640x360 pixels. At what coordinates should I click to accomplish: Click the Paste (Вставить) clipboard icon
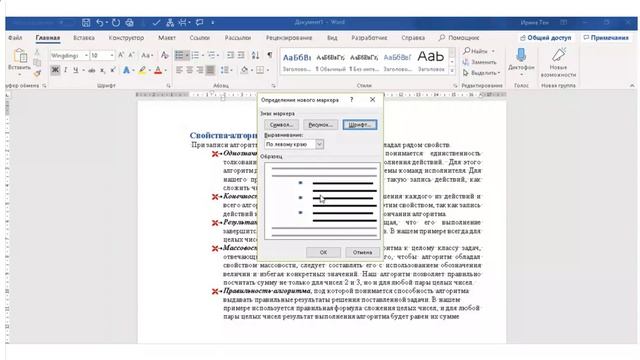(20, 56)
